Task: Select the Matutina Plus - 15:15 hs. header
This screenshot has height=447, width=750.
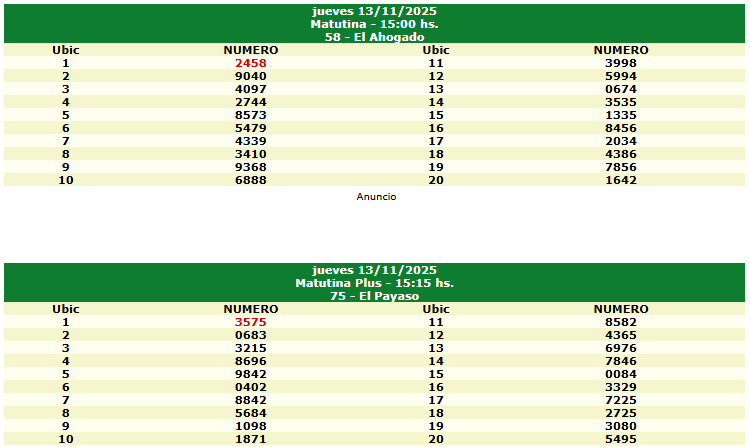Action: point(374,283)
